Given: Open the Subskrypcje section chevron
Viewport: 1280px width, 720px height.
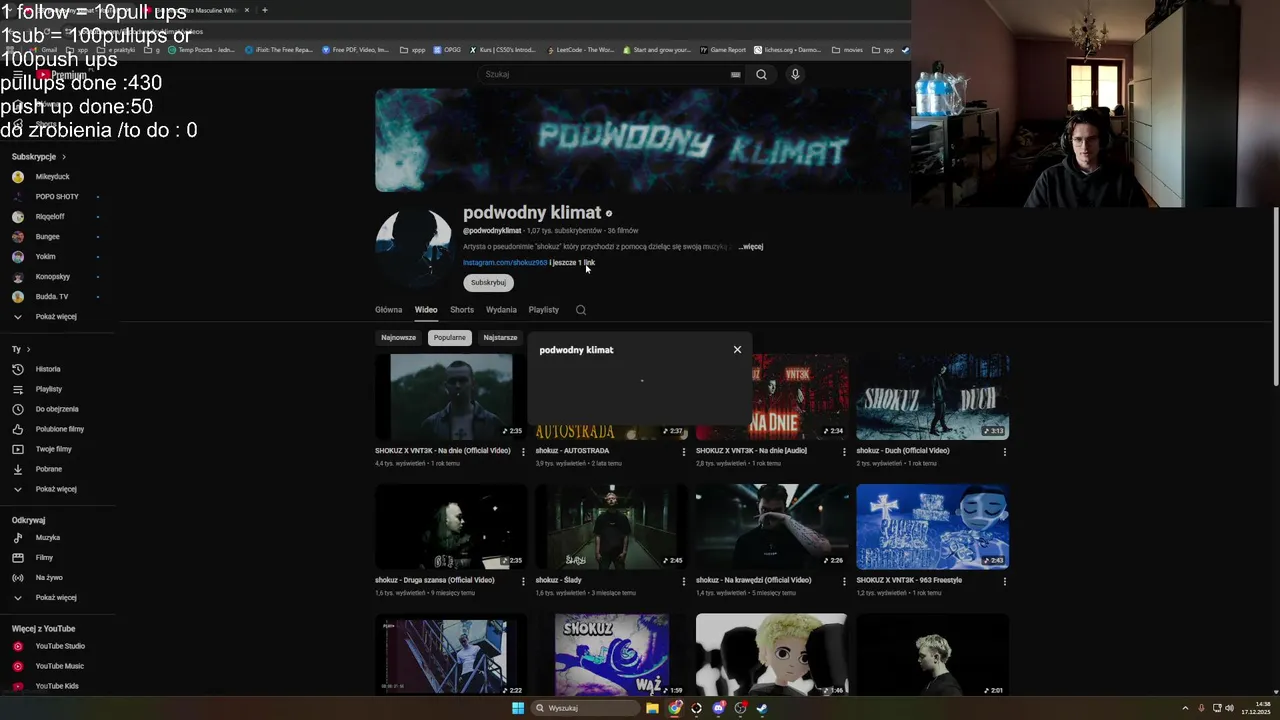Looking at the screenshot, I should (x=64, y=157).
